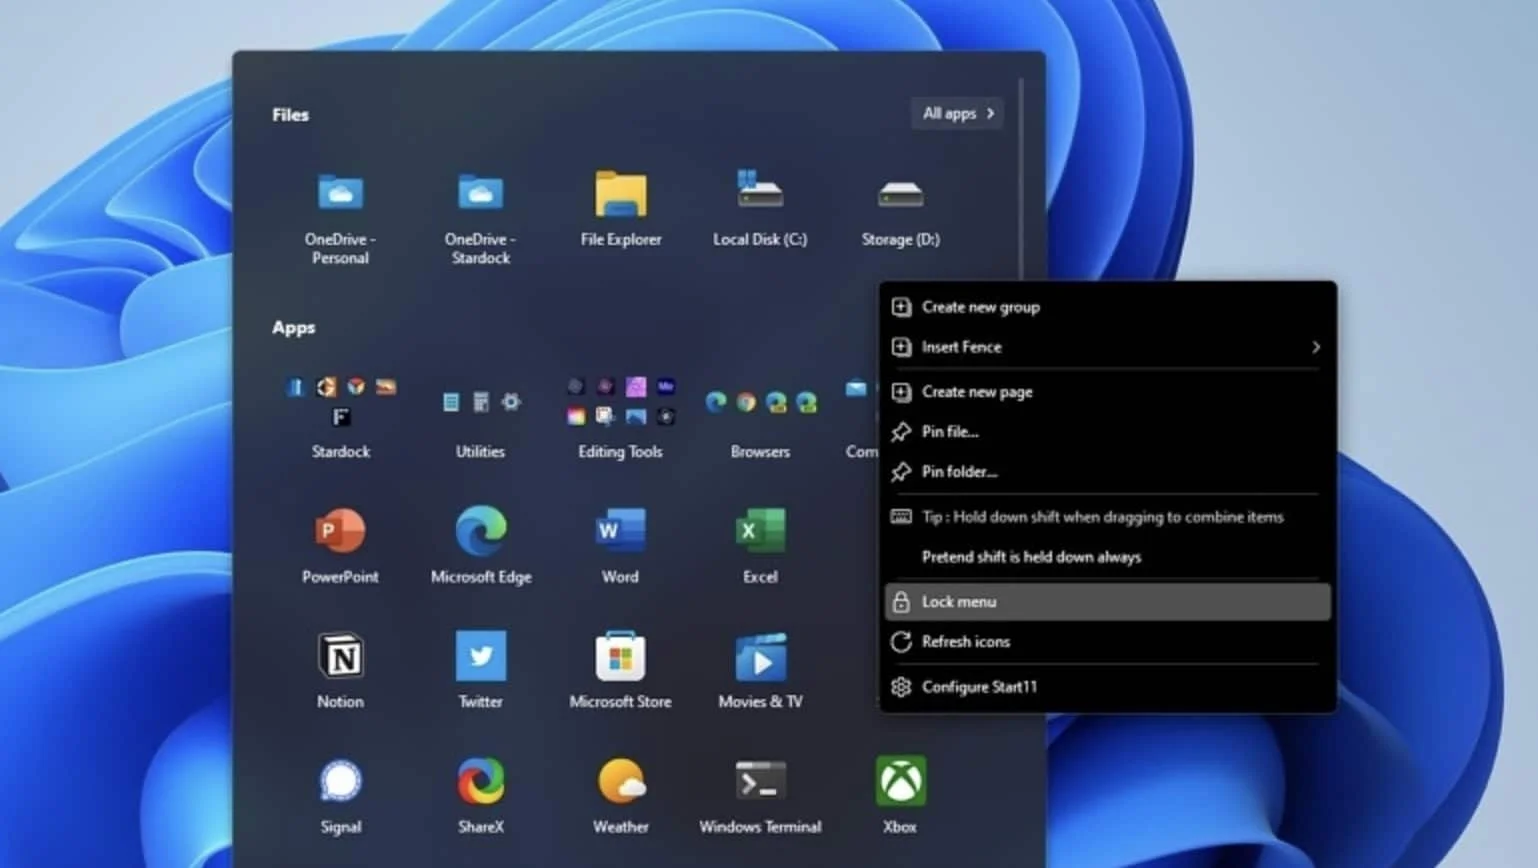Viewport: 1538px width, 868px height.
Task: Launch PowerPoint
Action: [340, 545]
